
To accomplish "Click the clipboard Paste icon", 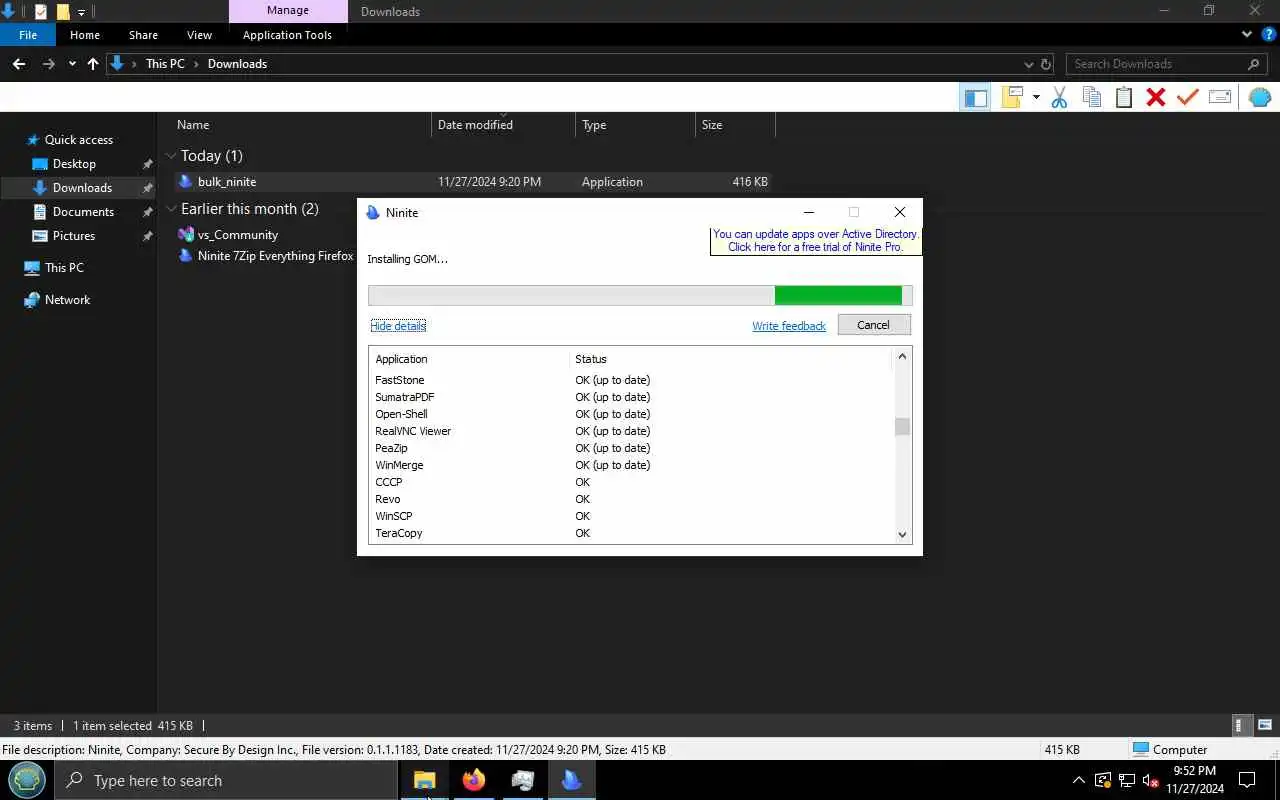I will (x=1124, y=97).
